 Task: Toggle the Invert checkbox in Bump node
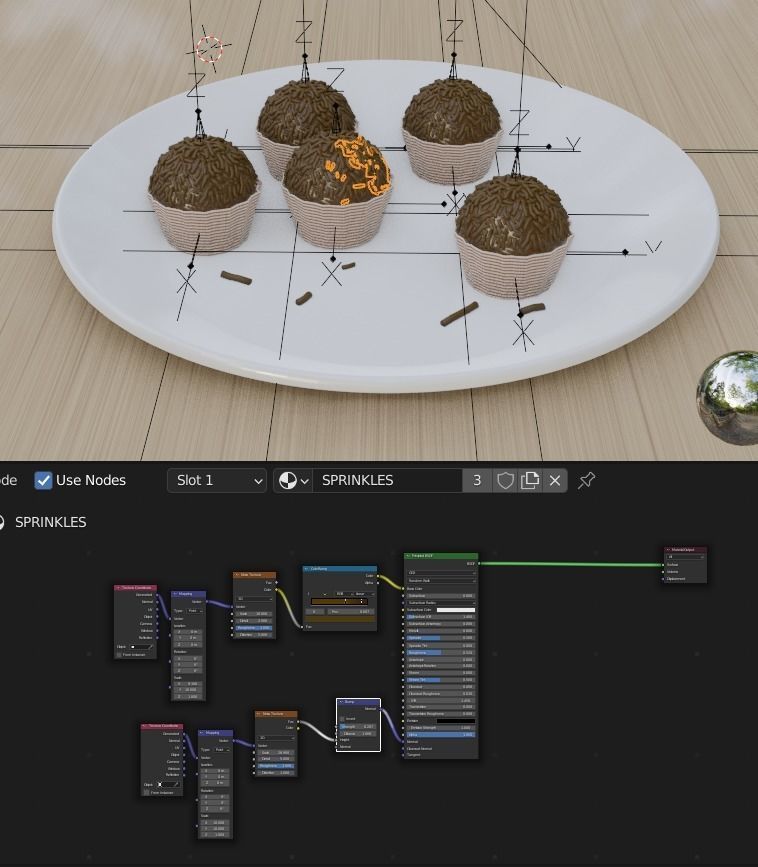coord(342,719)
